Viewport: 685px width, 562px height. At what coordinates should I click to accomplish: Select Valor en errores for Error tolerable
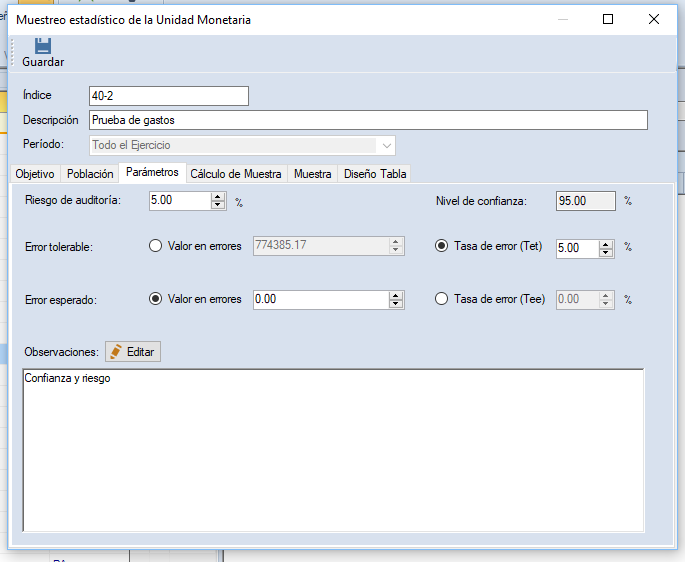tap(155, 246)
